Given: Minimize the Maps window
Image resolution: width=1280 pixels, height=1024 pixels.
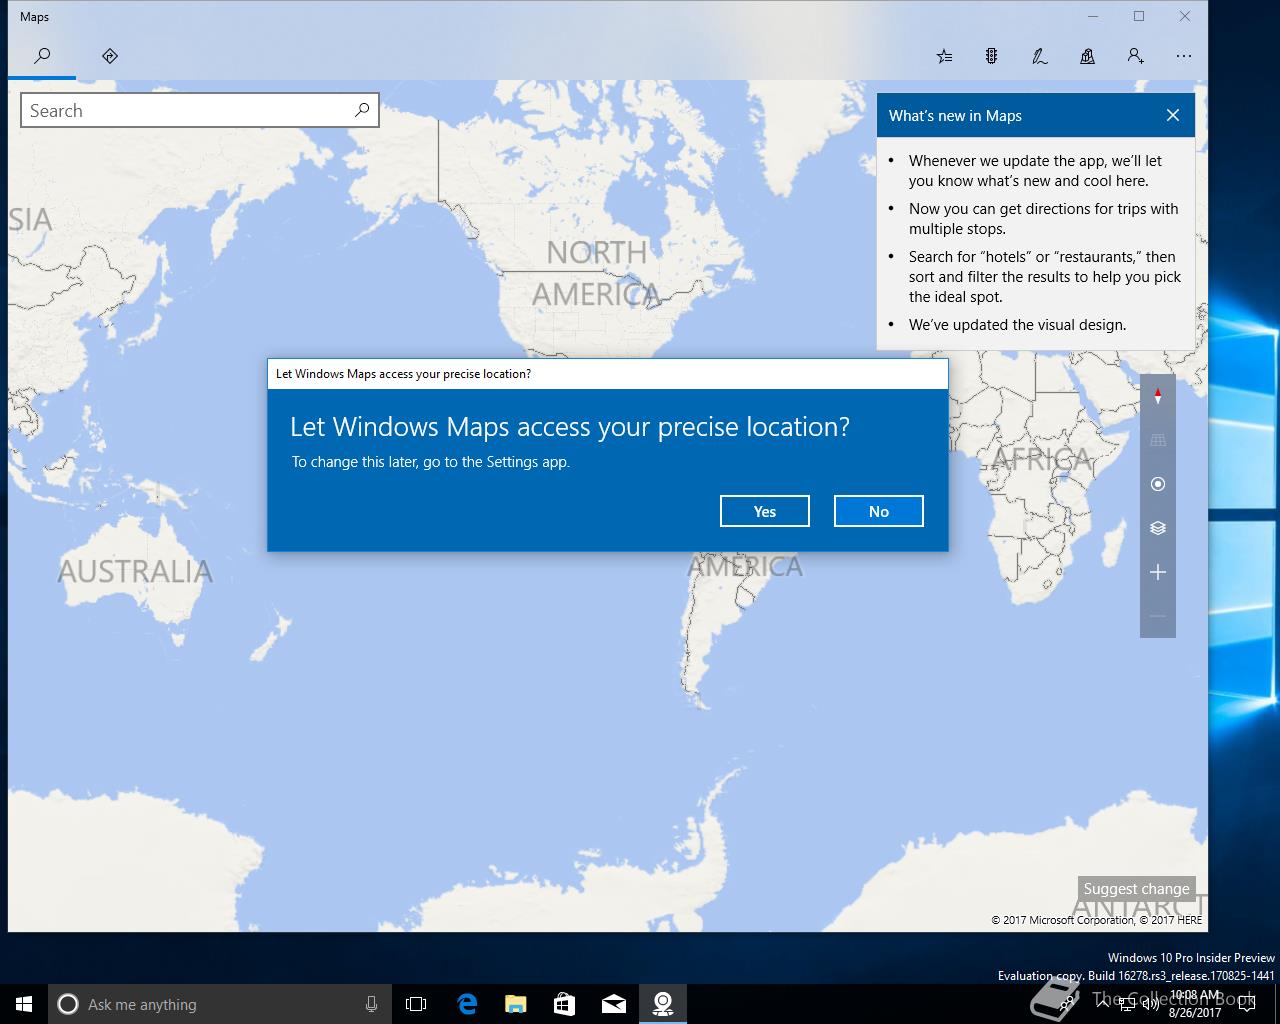Looking at the screenshot, I should tap(1093, 16).
